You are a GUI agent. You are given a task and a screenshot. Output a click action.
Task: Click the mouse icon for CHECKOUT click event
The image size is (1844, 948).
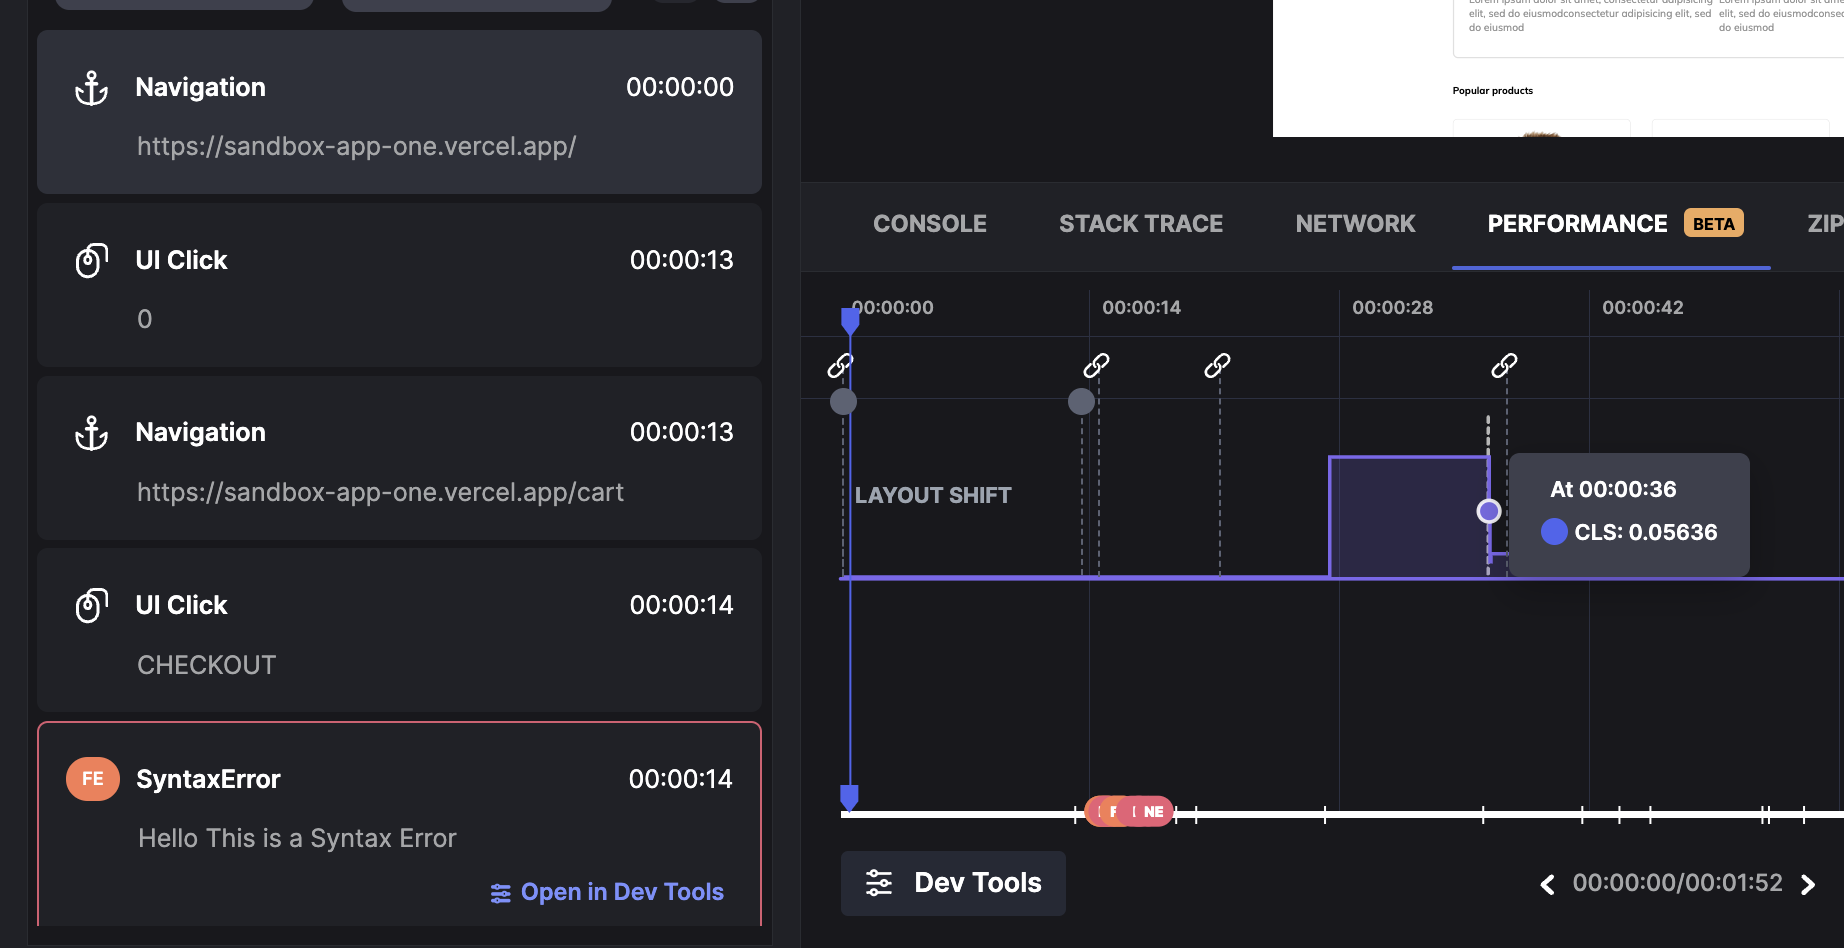pyautogui.click(x=92, y=606)
